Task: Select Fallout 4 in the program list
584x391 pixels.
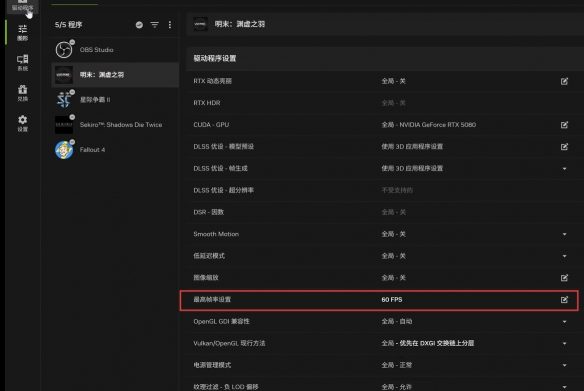Action: tap(115, 149)
